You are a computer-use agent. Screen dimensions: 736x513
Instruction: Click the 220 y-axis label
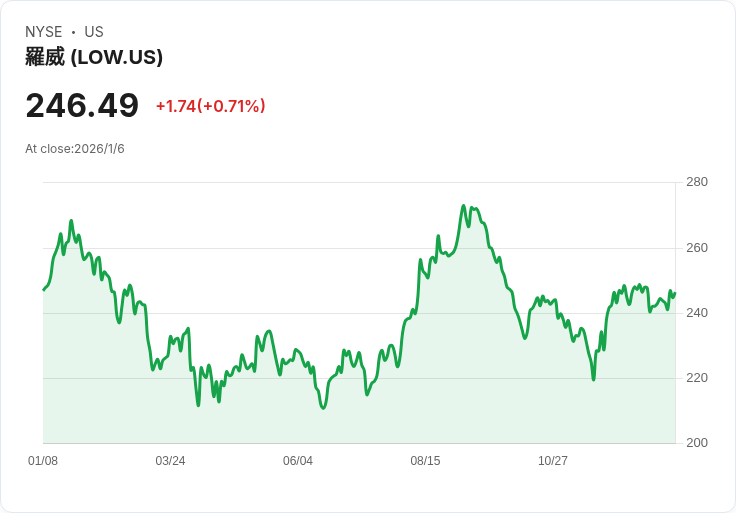click(696, 378)
